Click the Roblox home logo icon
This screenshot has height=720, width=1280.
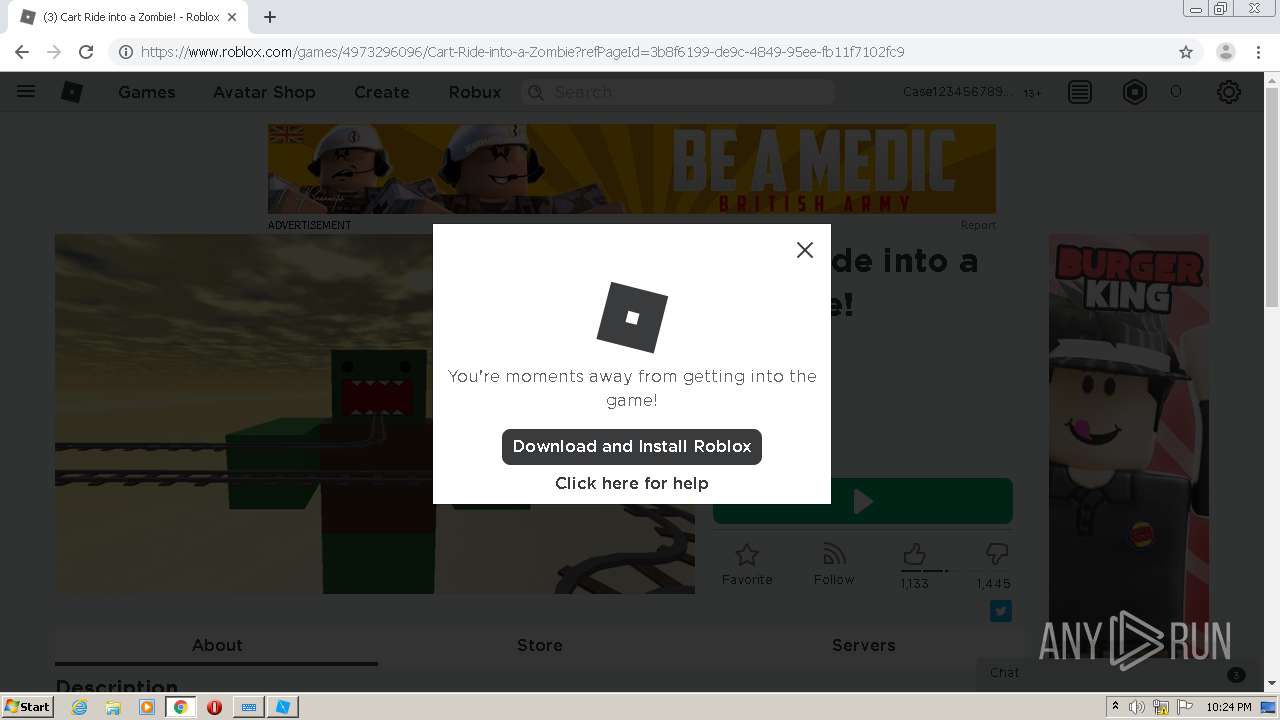tap(72, 92)
